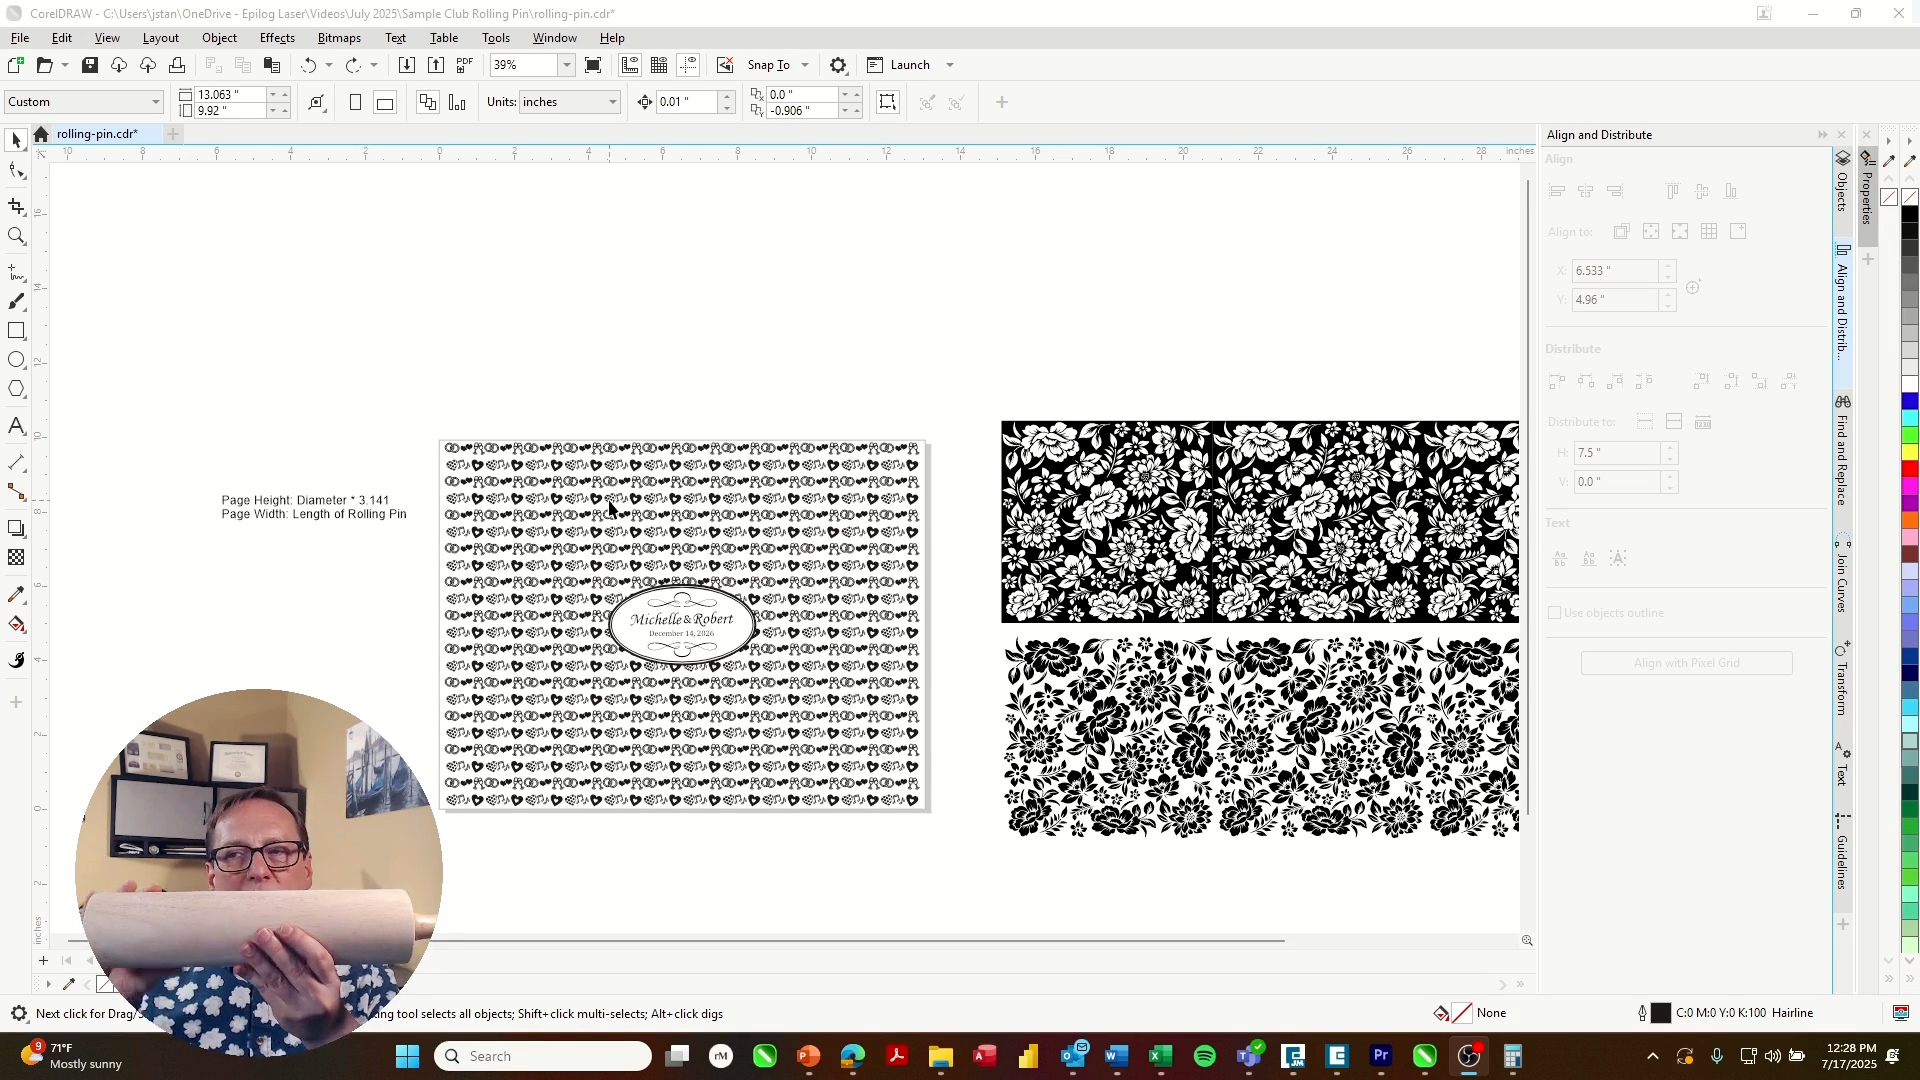The height and width of the screenshot is (1080, 1920).
Task: Expand the Snap To dropdown
Action: [x=805, y=65]
